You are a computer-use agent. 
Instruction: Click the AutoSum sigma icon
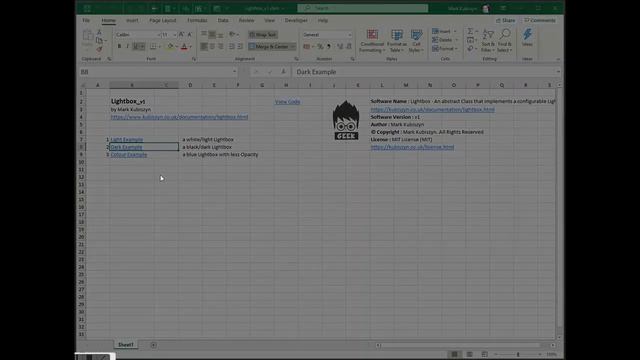[470, 31]
